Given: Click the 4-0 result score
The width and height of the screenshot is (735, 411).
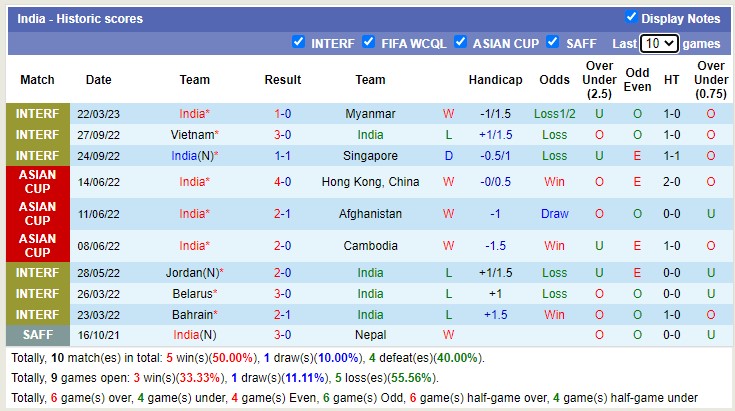Looking at the screenshot, I should pyautogui.click(x=283, y=182).
